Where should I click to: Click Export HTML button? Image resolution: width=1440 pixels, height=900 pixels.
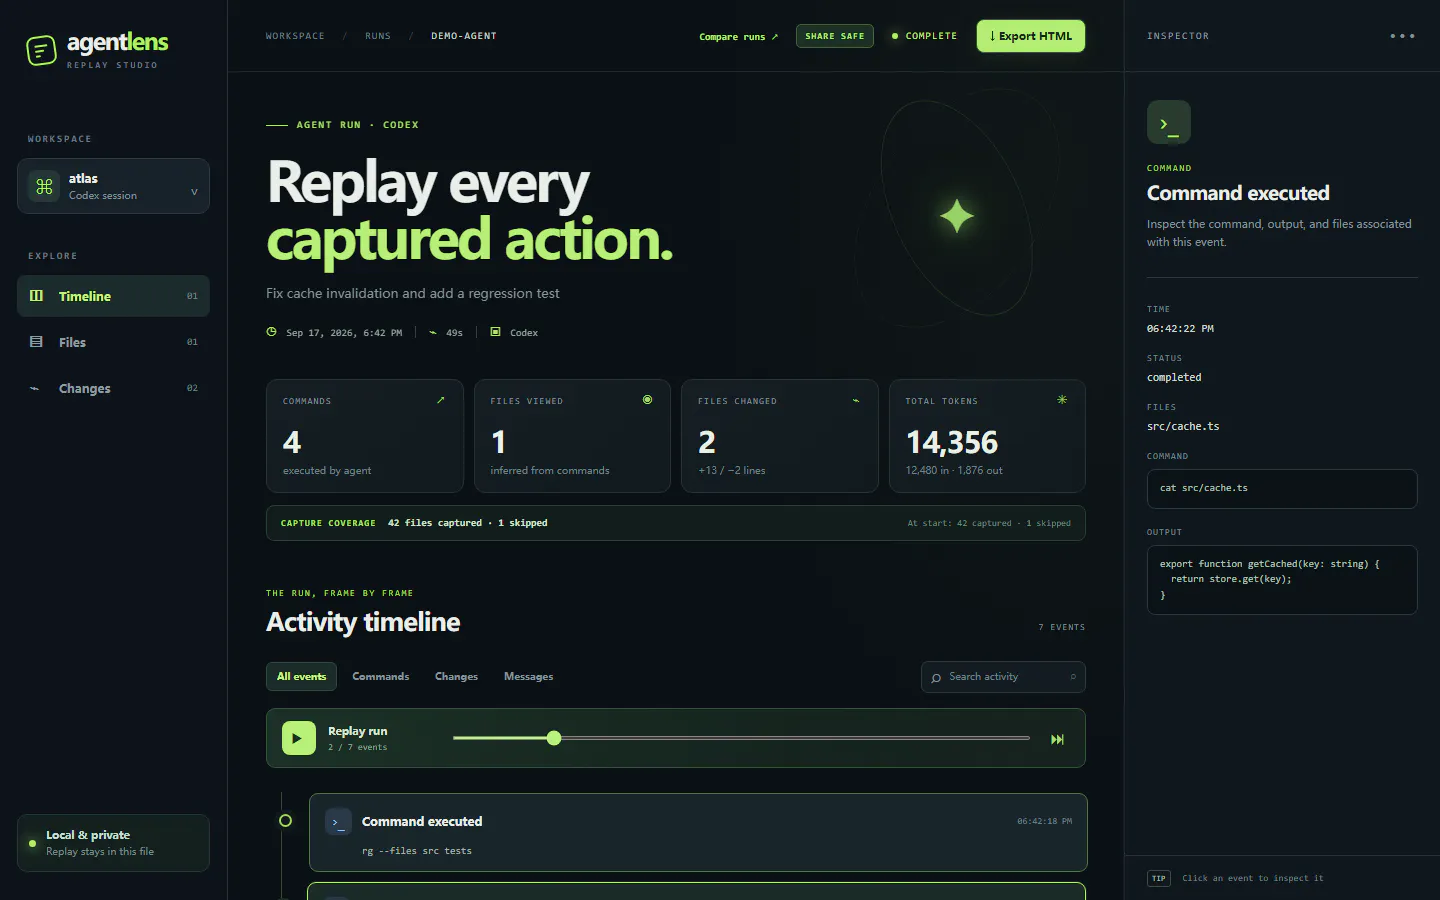pos(1031,36)
